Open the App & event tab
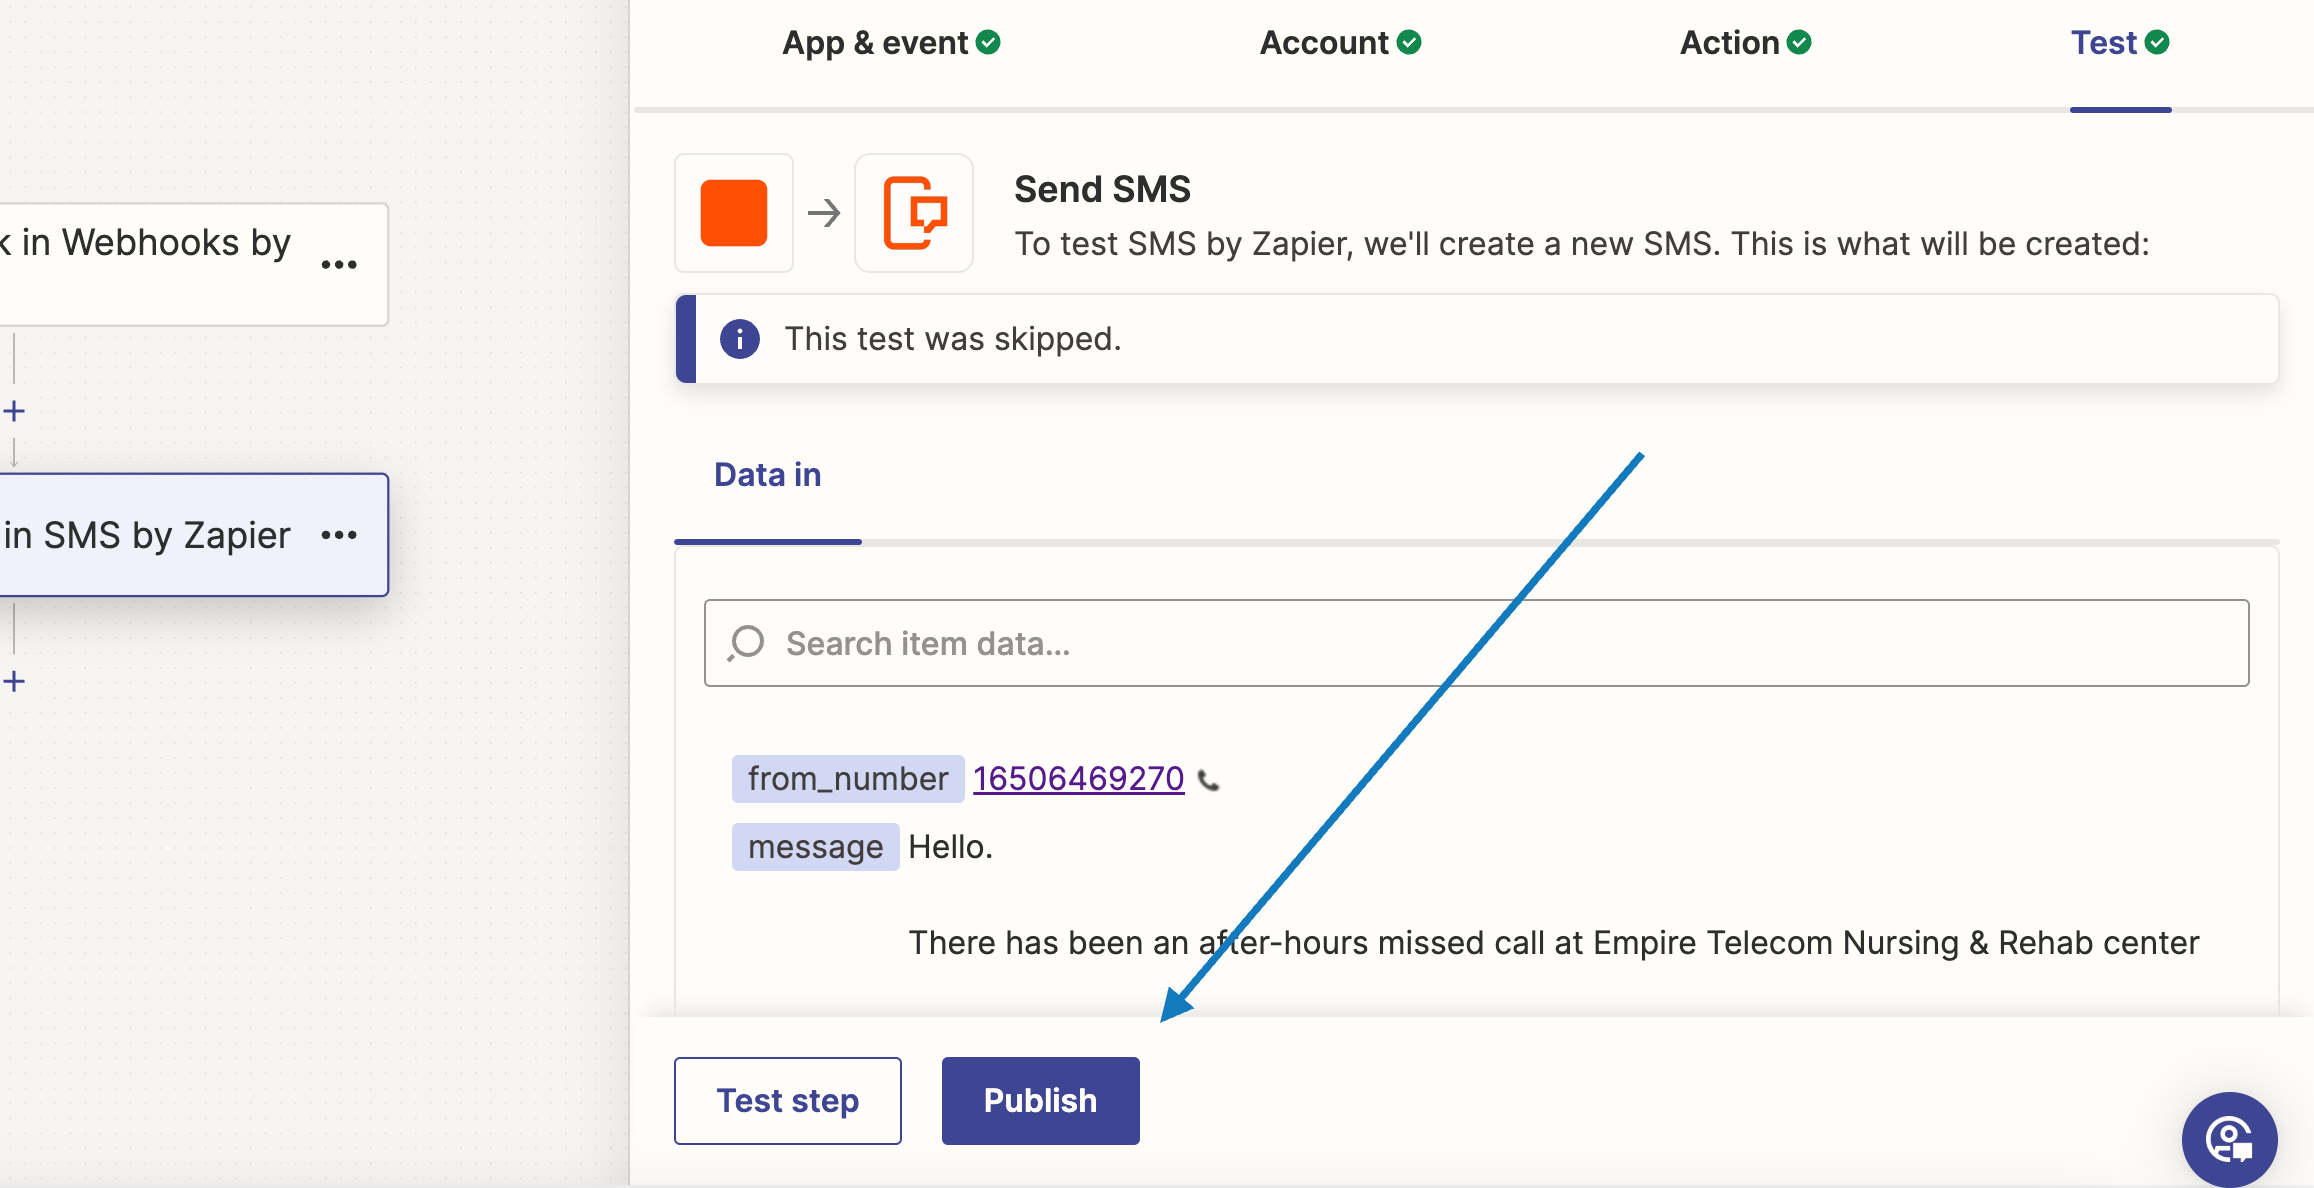Image resolution: width=2314 pixels, height=1188 pixels. tap(891, 43)
